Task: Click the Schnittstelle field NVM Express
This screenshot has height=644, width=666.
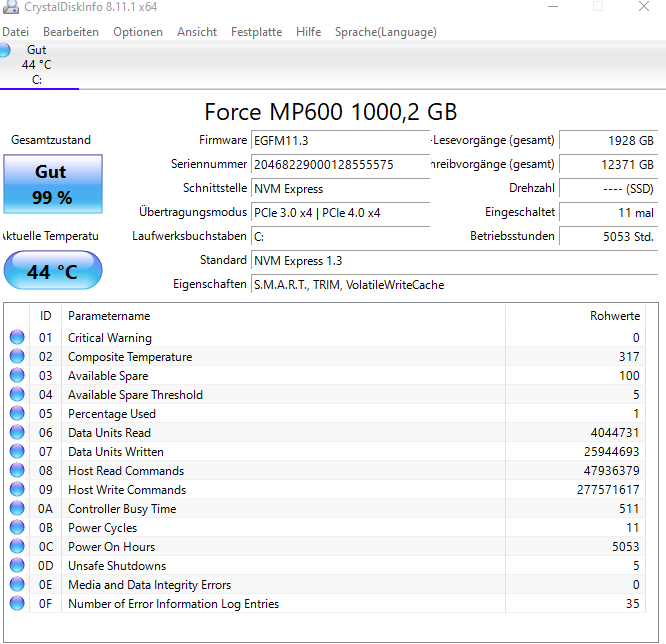Action: (341, 189)
